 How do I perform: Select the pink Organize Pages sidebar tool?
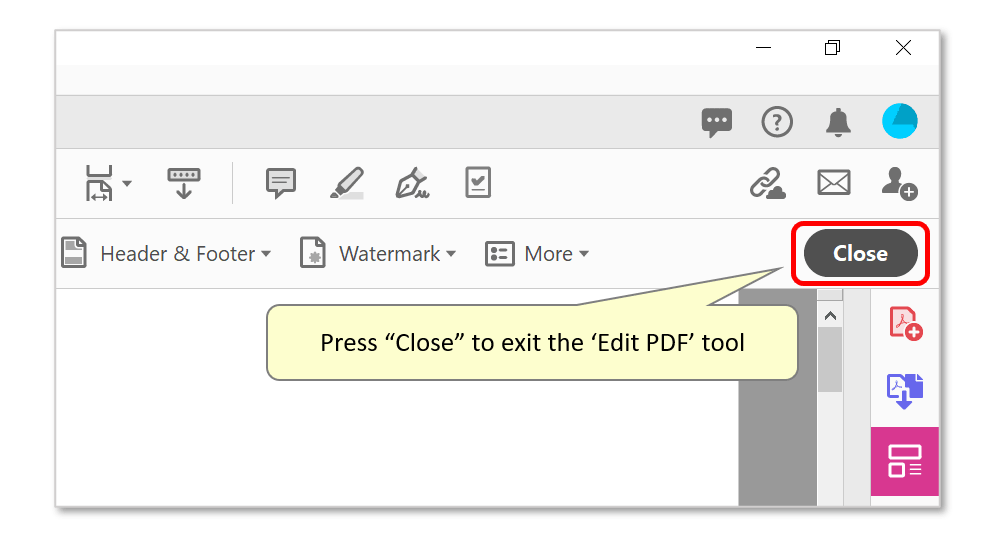(x=905, y=461)
